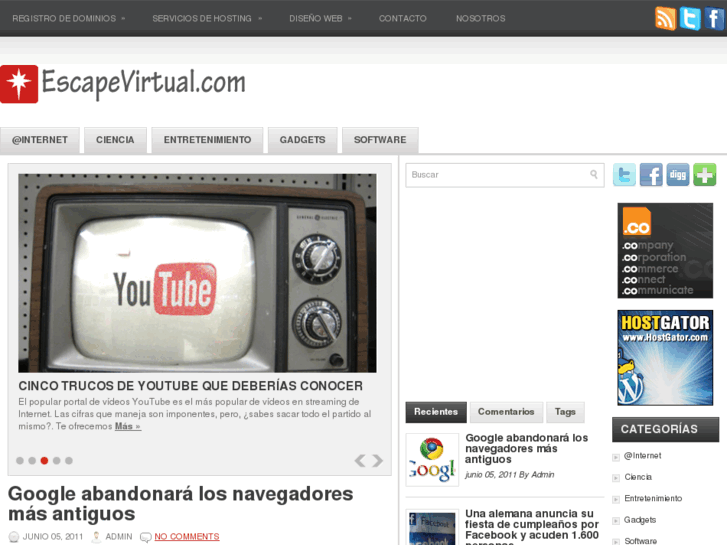Screen dimensions: 727x545
Task: Open the @INTERNET category tab
Action: coord(40,140)
